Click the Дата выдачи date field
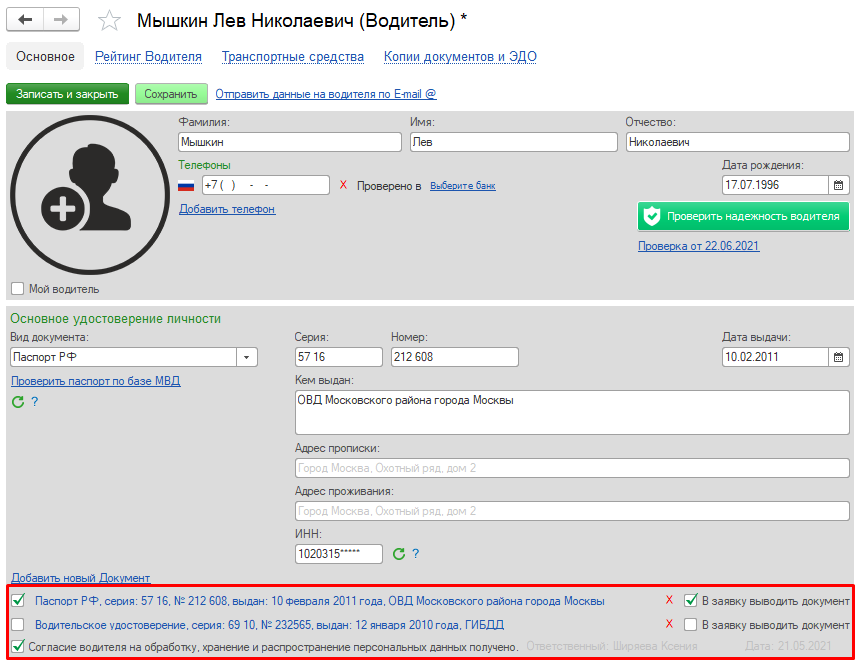Viewport: 861px width, 664px height. [775, 357]
